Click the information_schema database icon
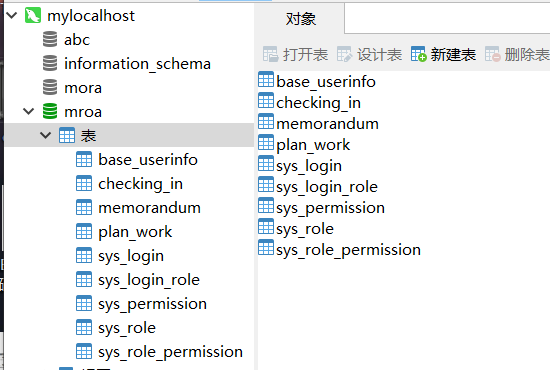This screenshot has width=550, height=370. 50,63
